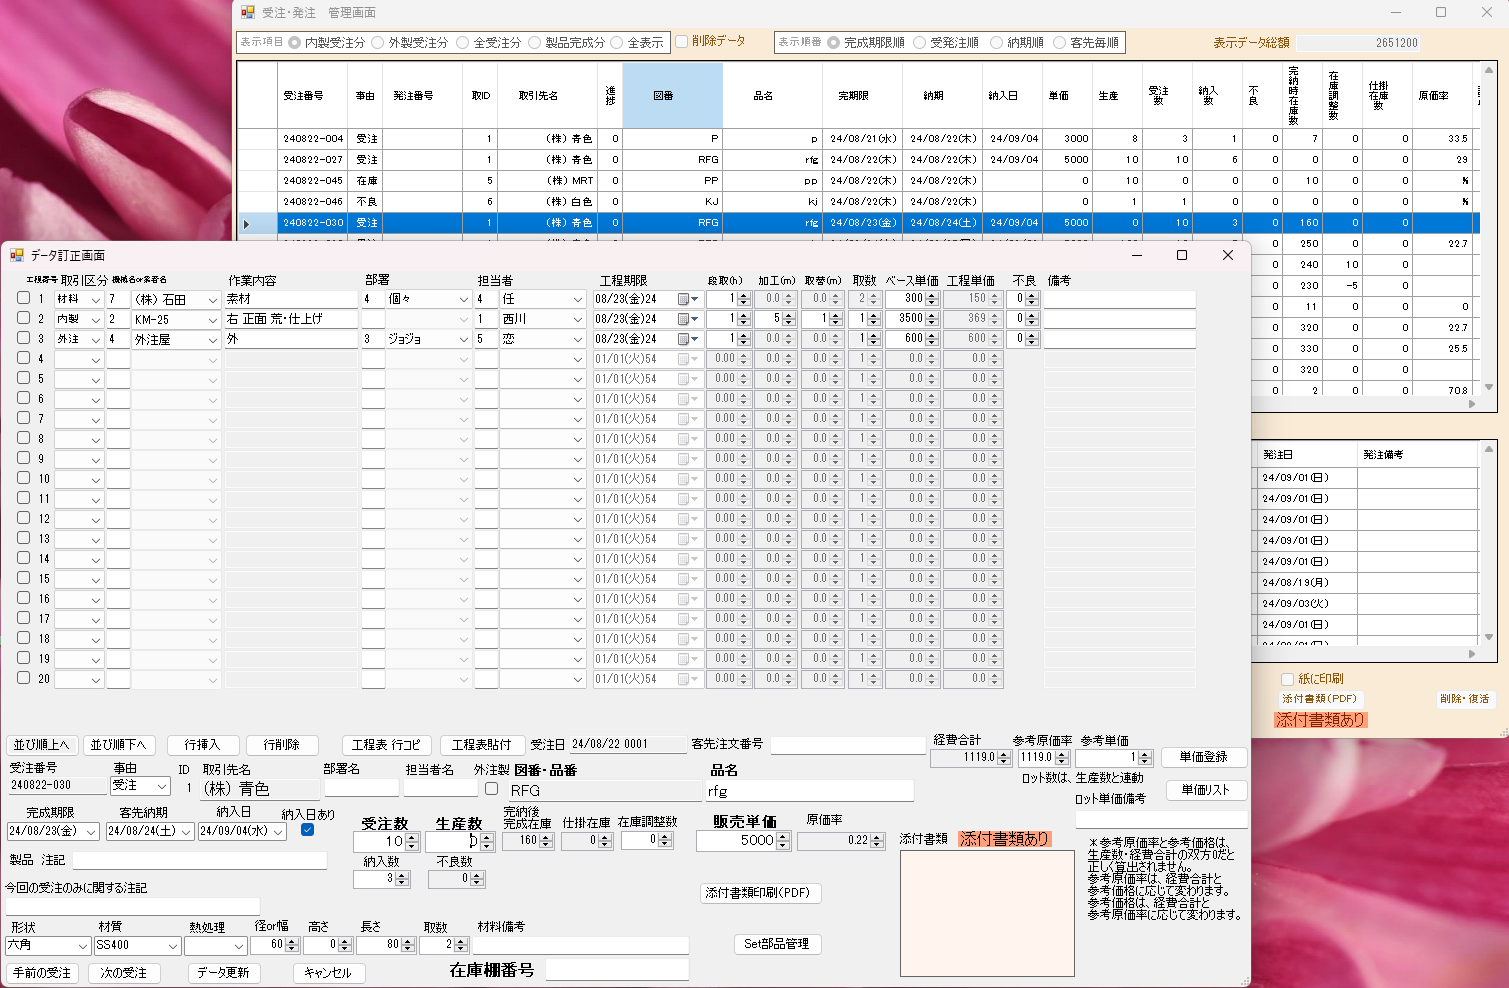Toggle 紙に印刷 checkbox in management window
Image resolution: width=1509 pixels, height=988 pixels.
coord(1288,679)
